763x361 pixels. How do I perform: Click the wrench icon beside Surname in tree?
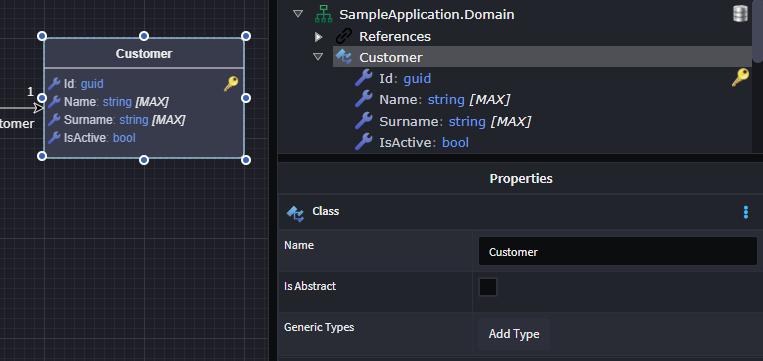[x=363, y=121]
